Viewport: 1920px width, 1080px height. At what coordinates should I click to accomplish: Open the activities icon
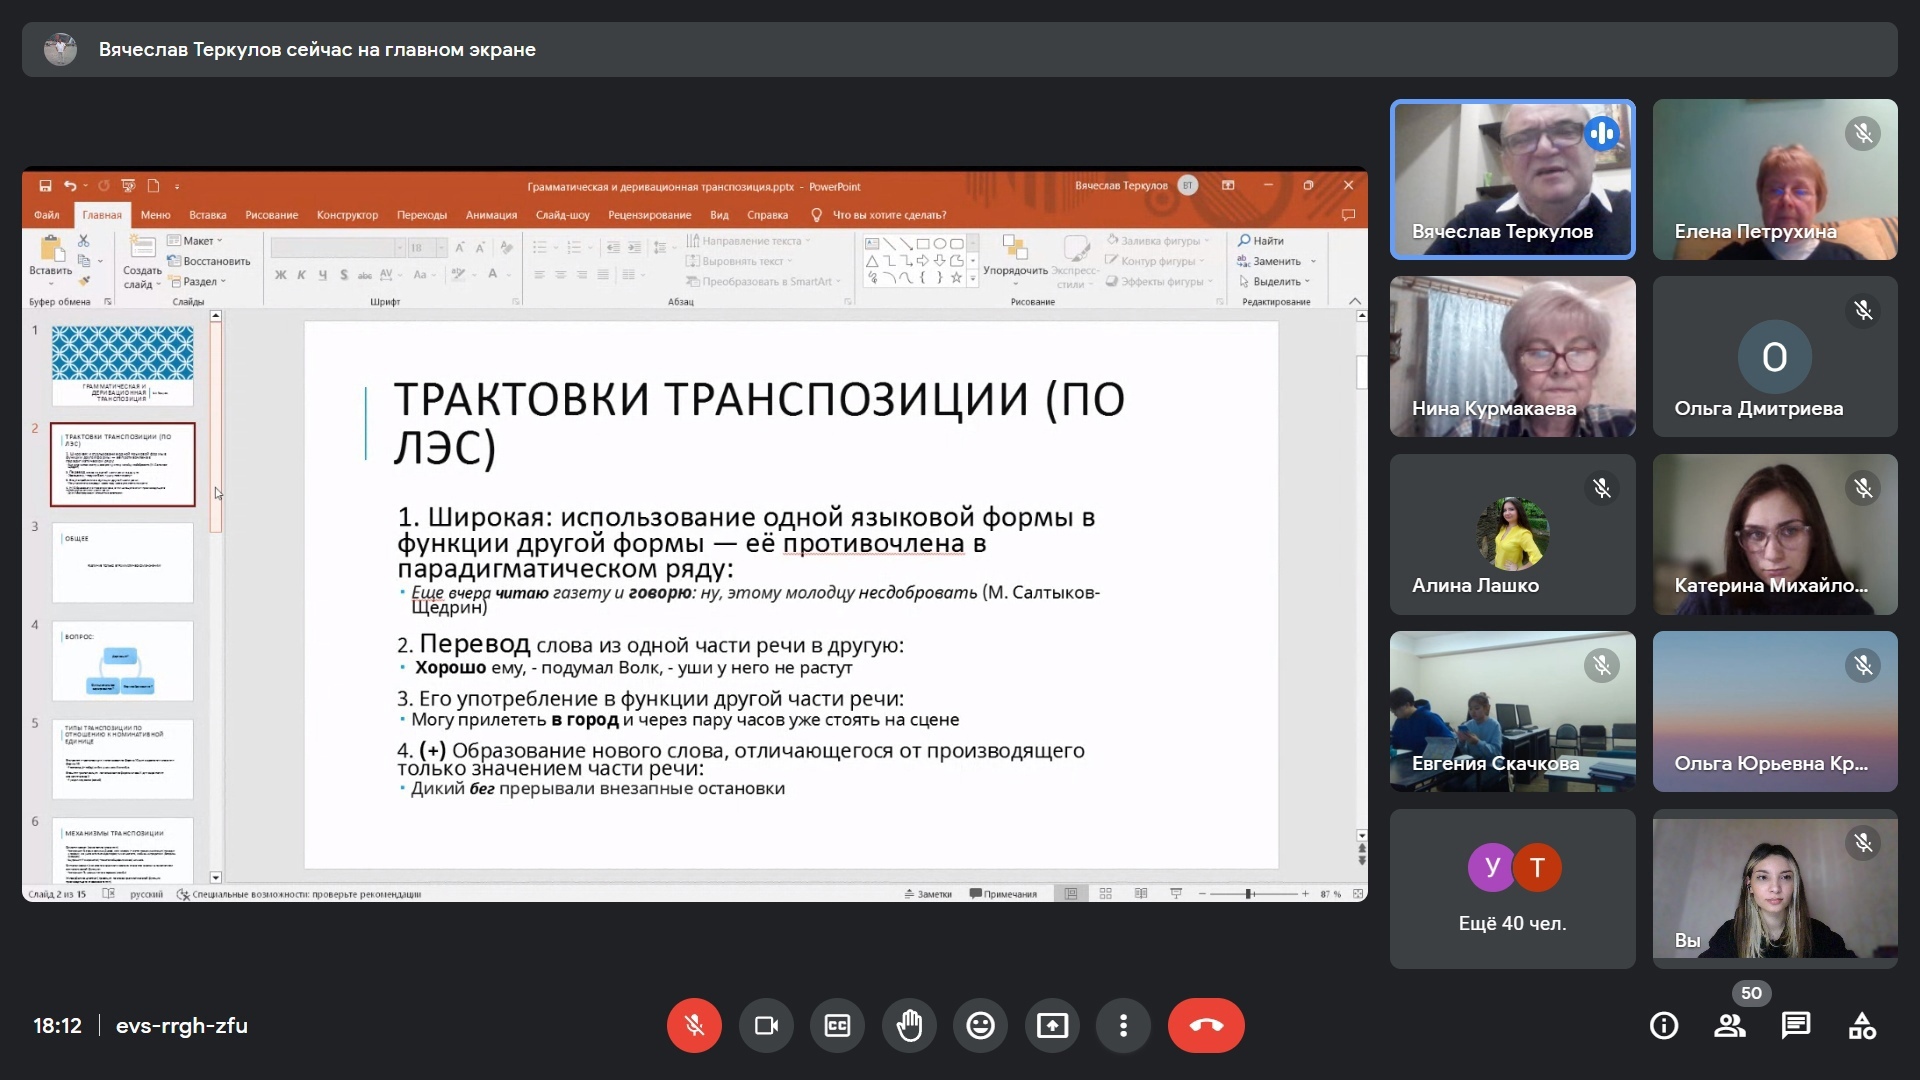click(1862, 1025)
